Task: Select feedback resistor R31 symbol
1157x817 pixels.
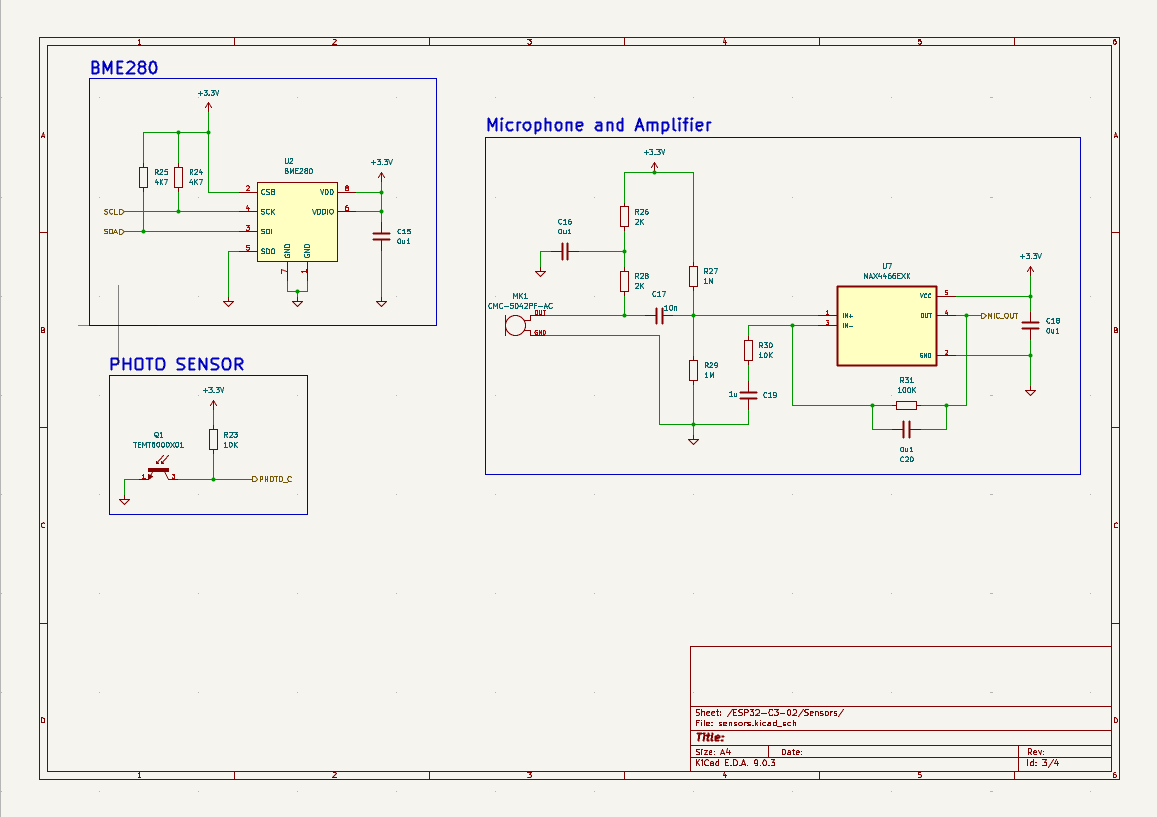Action: [906, 405]
